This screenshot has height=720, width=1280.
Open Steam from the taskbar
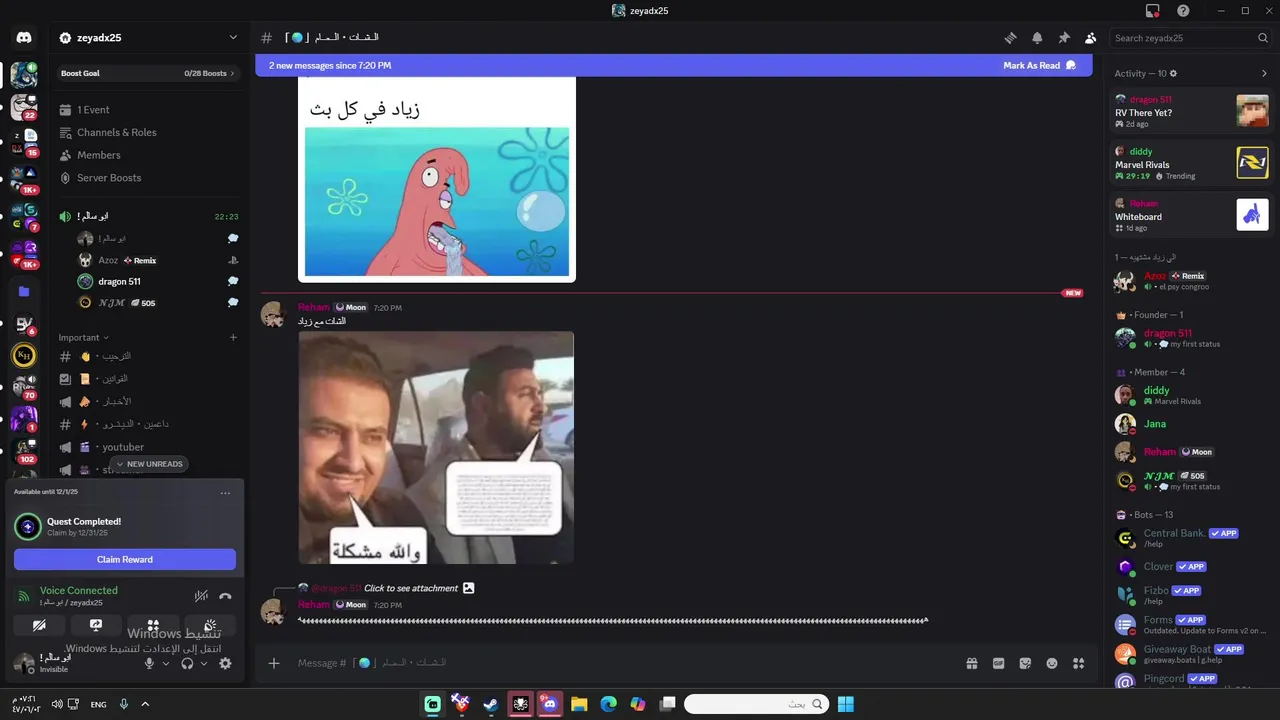coord(490,704)
